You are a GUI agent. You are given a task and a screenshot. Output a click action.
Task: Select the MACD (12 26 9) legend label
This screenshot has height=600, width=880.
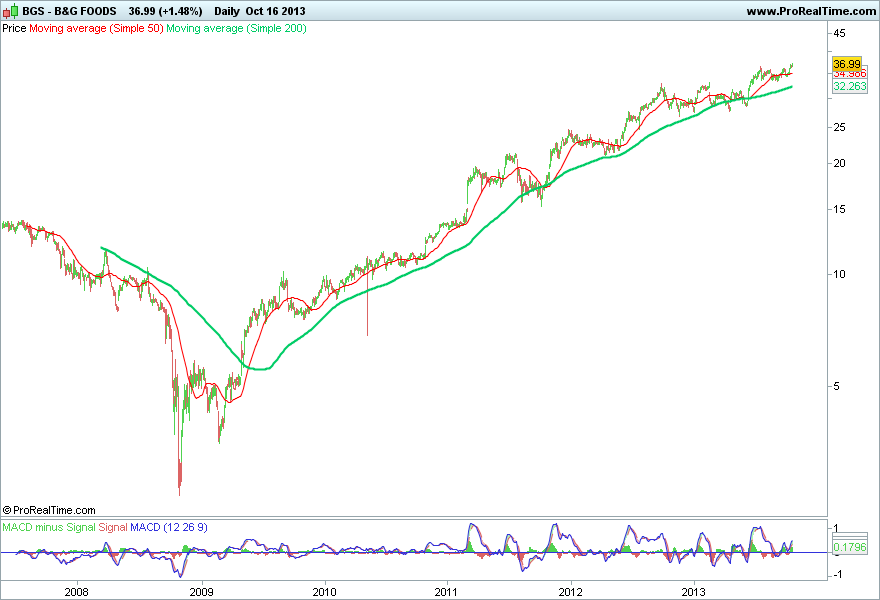tap(169, 527)
